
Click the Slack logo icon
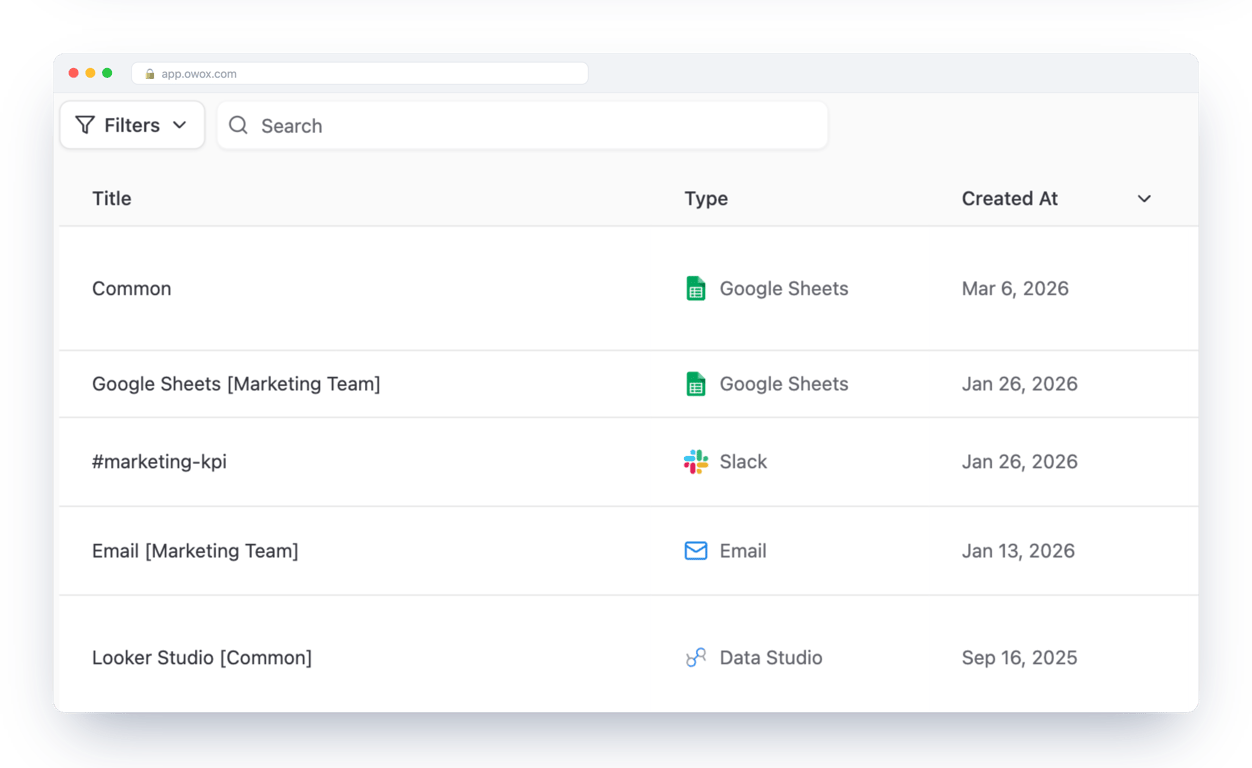(x=696, y=462)
